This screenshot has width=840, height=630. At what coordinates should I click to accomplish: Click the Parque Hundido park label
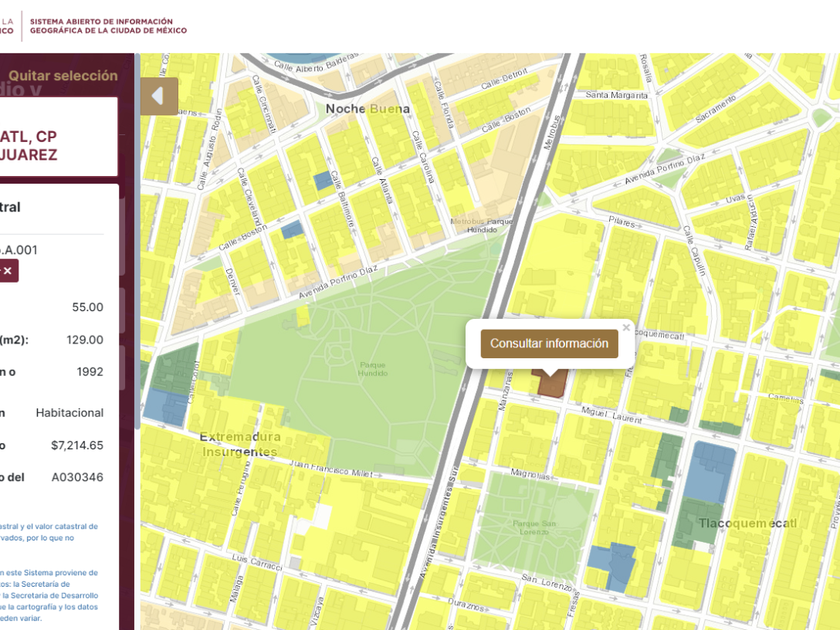[373, 368]
